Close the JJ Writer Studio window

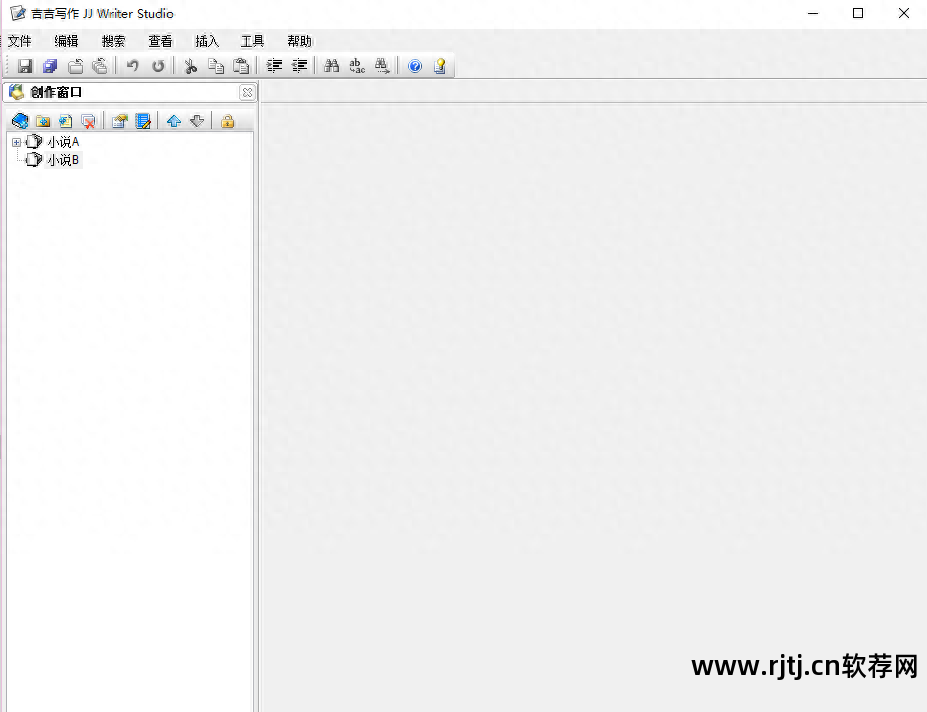(903, 13)
